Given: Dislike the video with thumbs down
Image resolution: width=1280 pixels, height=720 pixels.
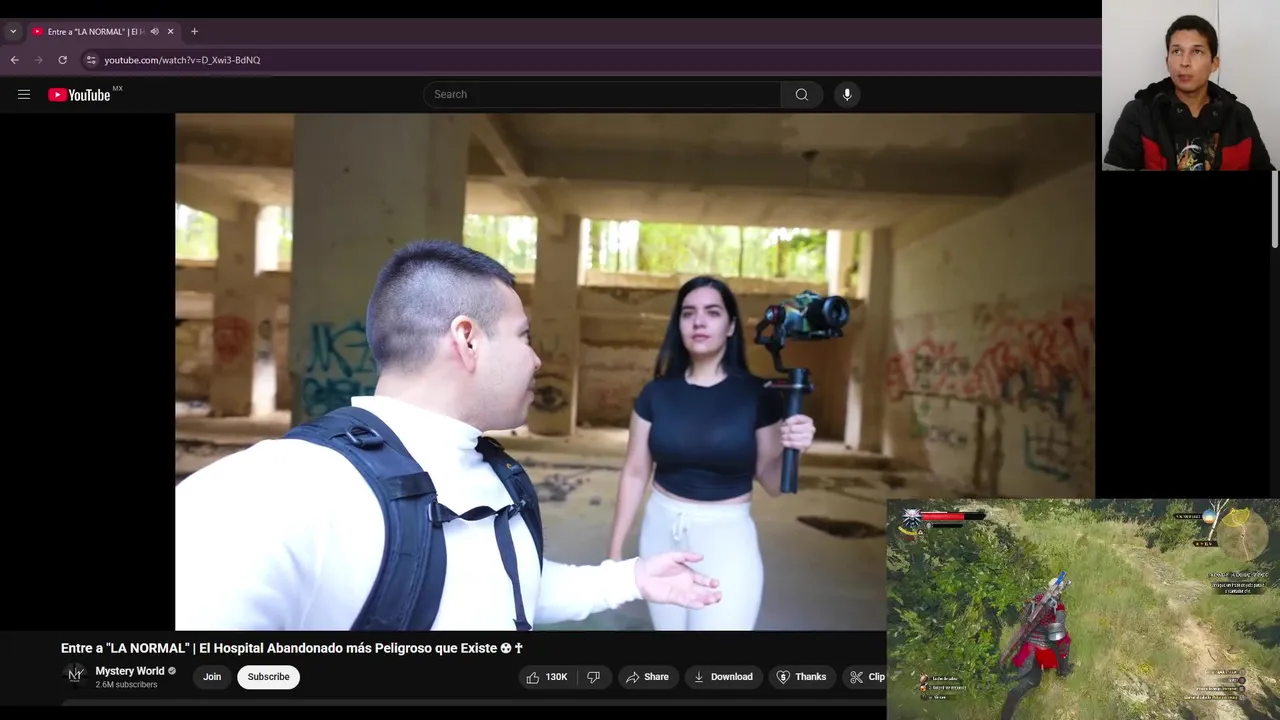Looking at the screenshot, I should coord(593,677).
